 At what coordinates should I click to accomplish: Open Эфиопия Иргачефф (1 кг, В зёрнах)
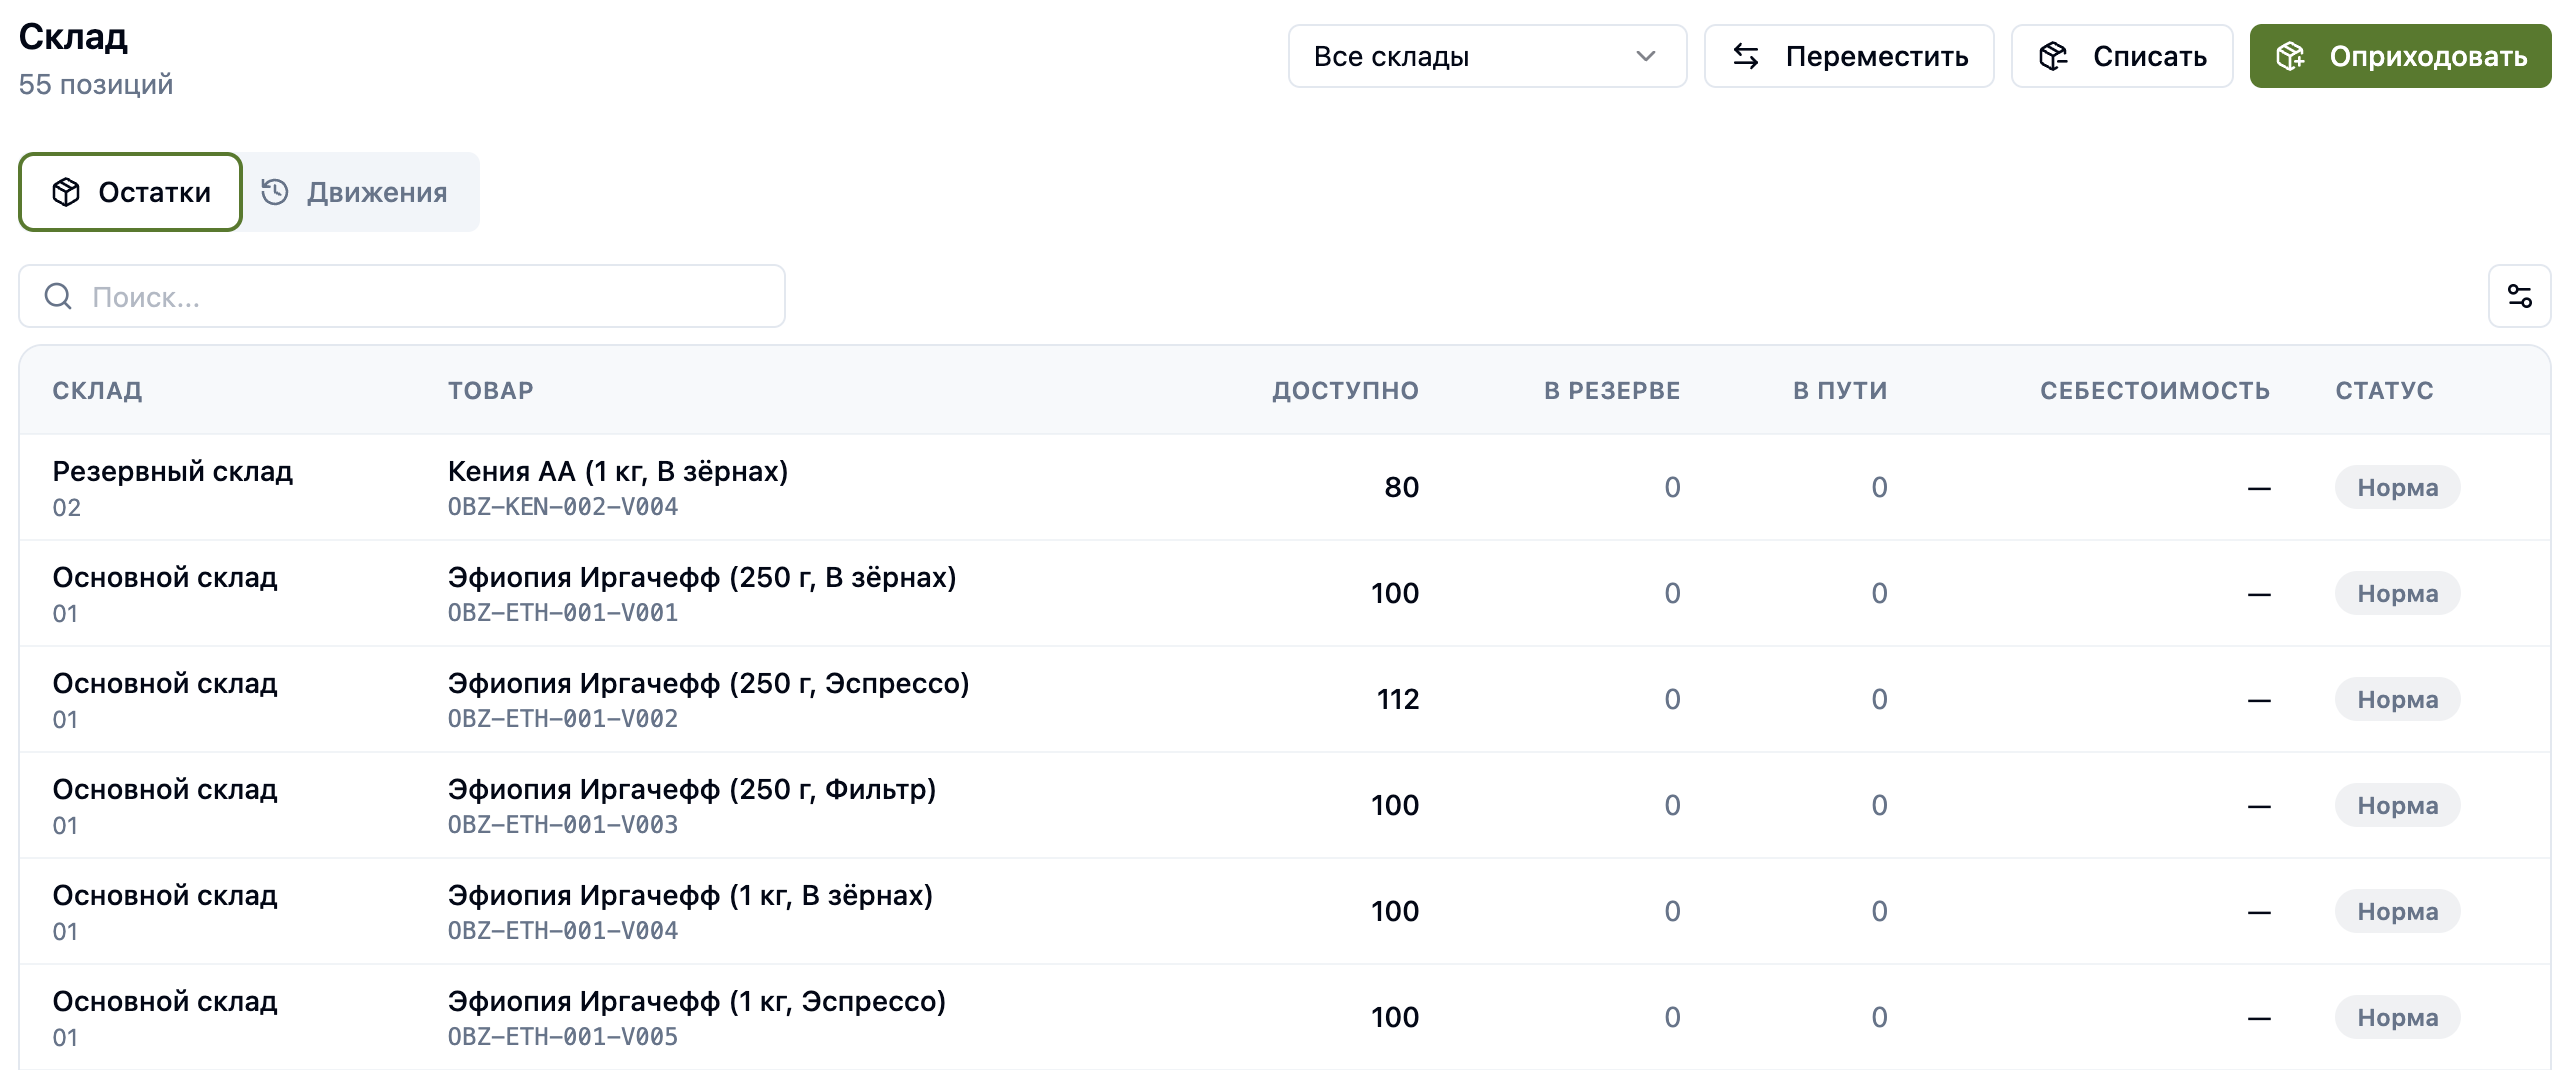690,895
